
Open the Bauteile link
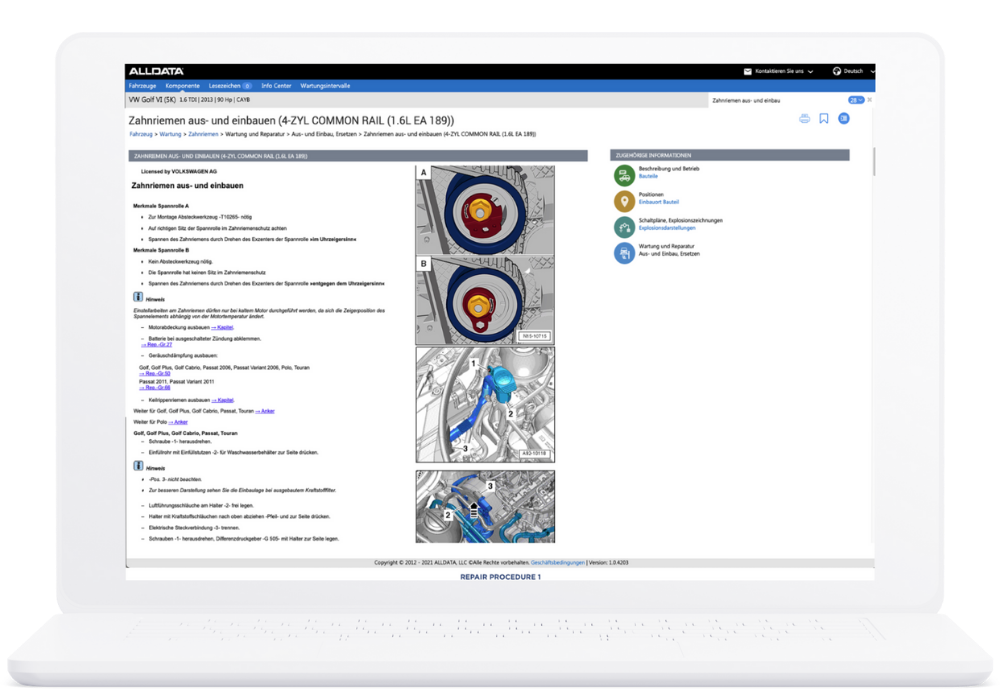click(648, 176)
